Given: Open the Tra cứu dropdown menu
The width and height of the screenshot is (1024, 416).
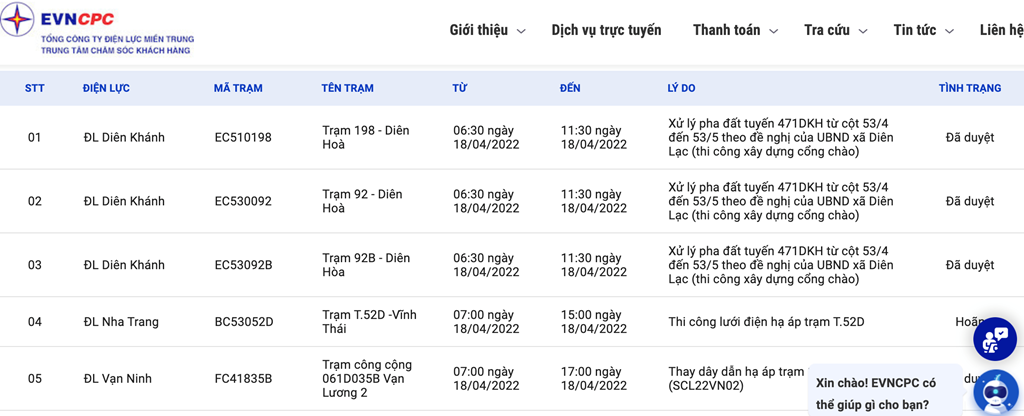Looking at the screenshot, I should 835,30.
